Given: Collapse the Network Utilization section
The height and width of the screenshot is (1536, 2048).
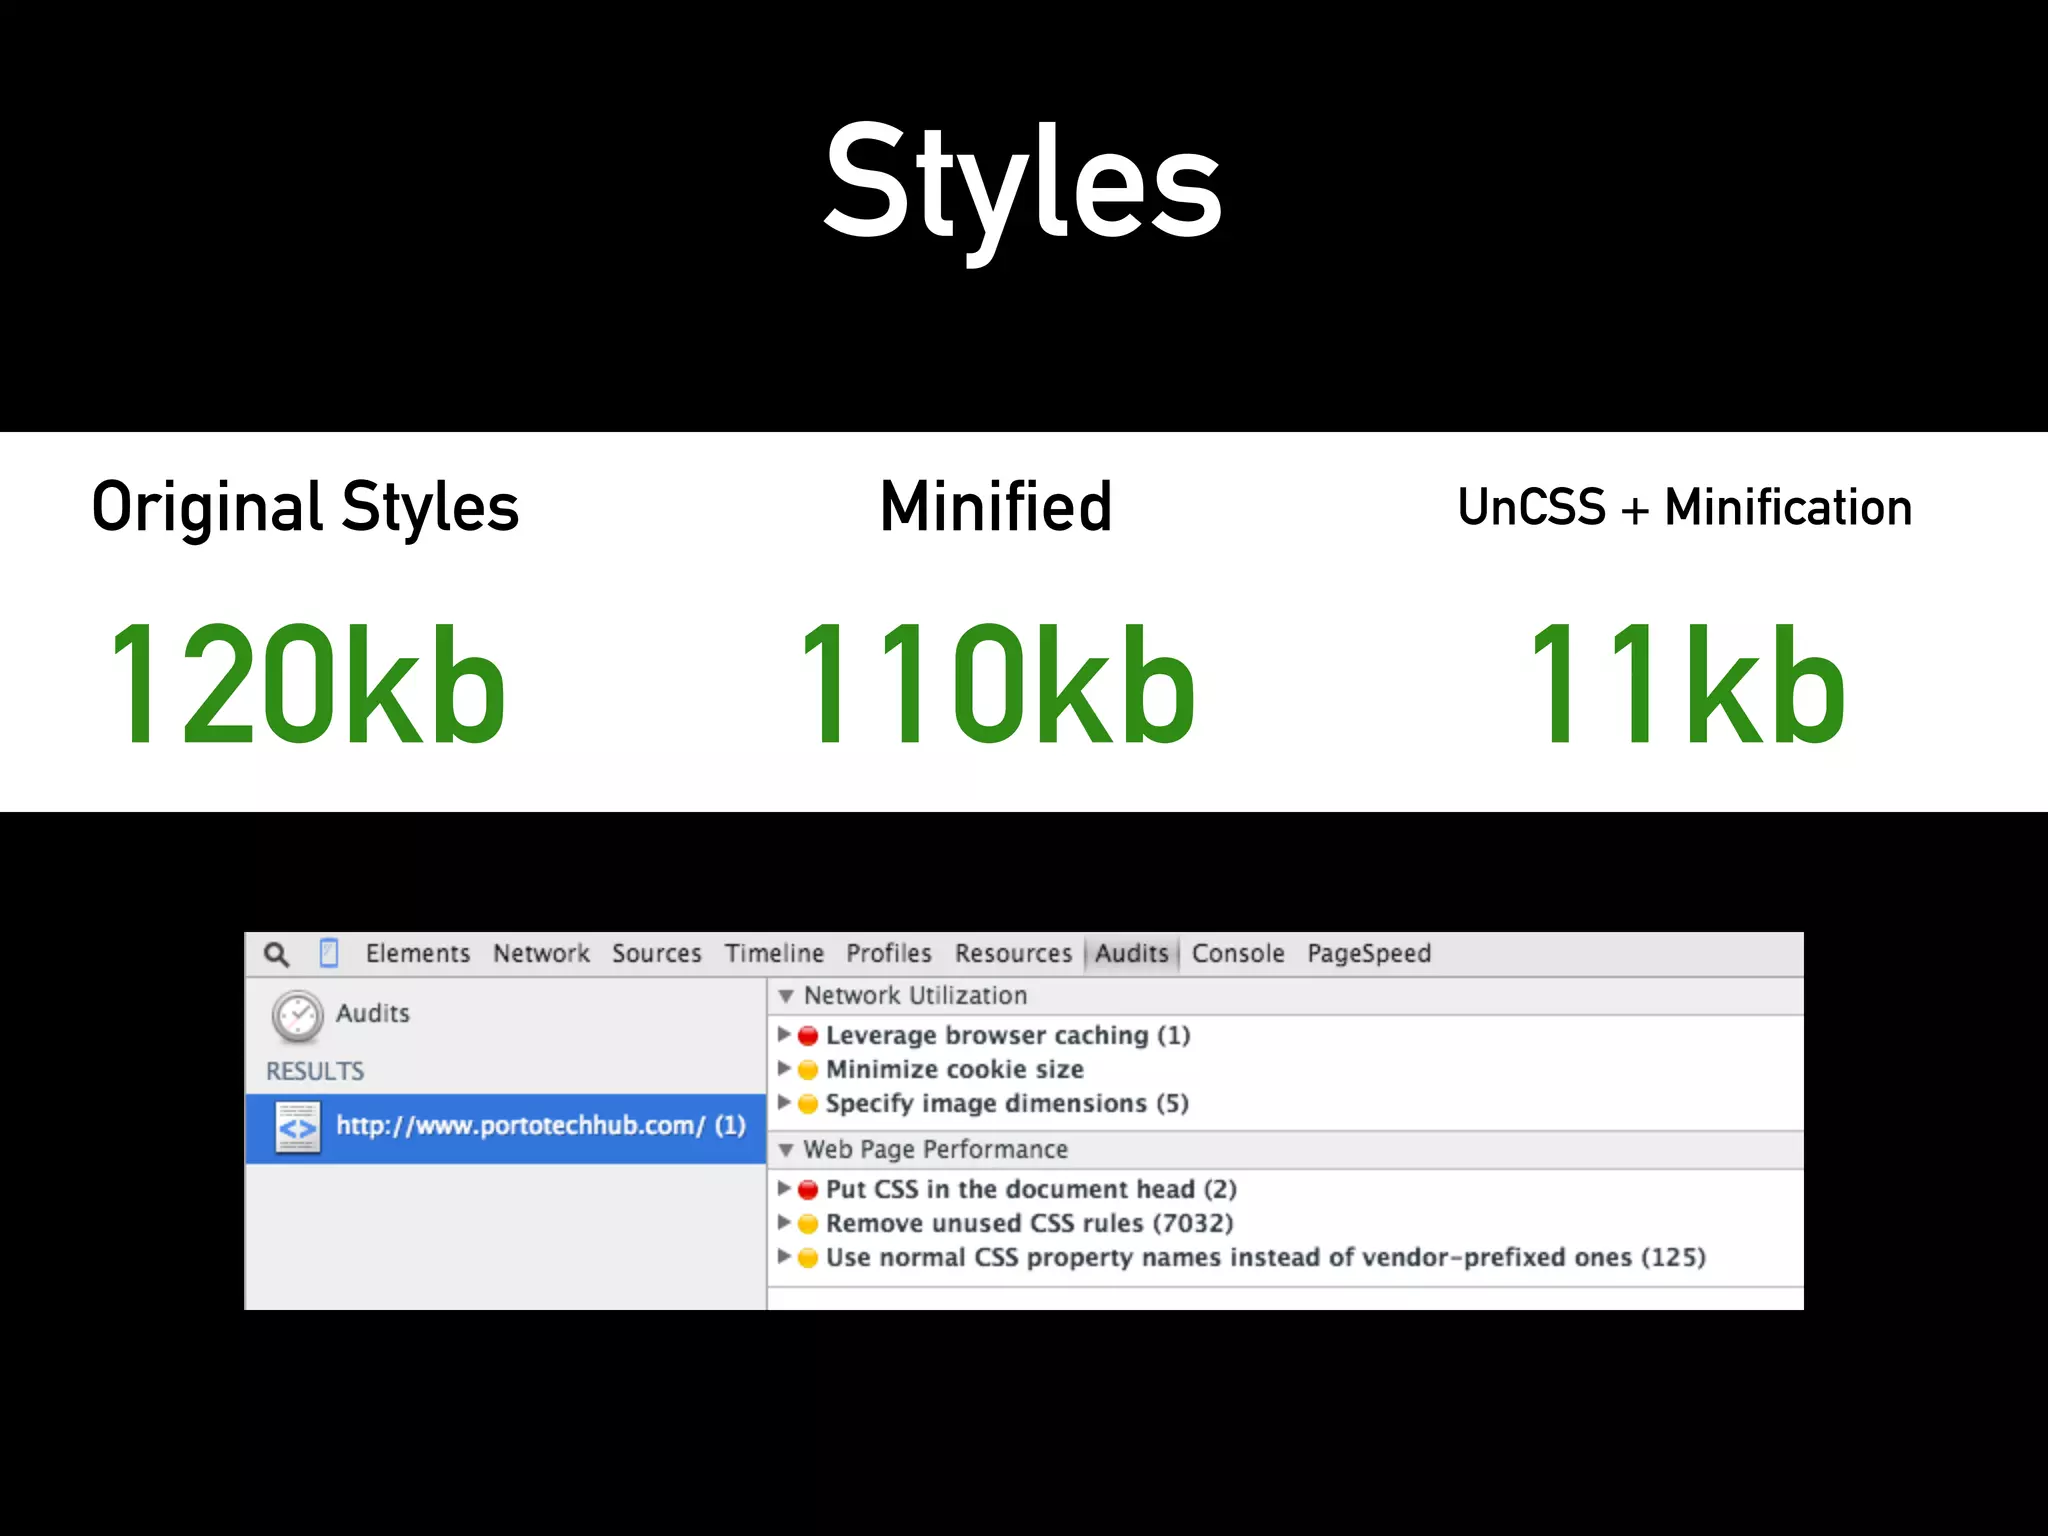Looking at the screenshot, I should (786, 996).
